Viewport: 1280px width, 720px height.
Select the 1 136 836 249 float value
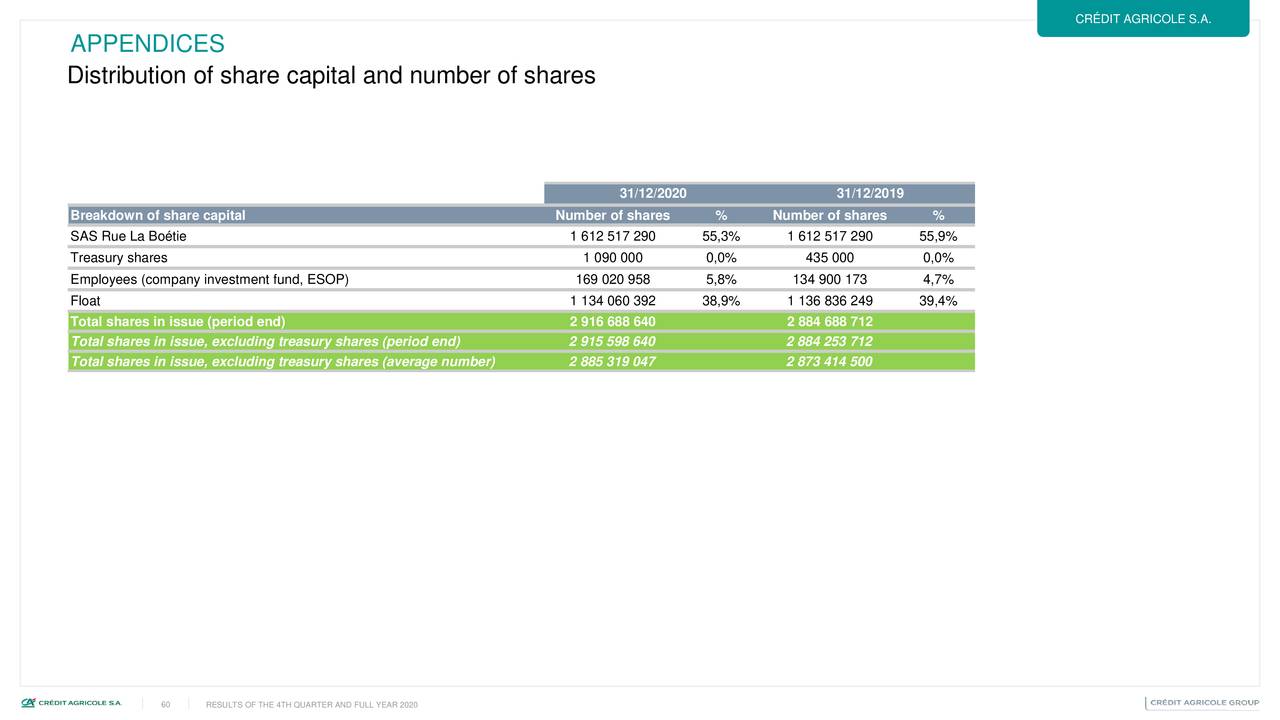[x=830, y=301]
